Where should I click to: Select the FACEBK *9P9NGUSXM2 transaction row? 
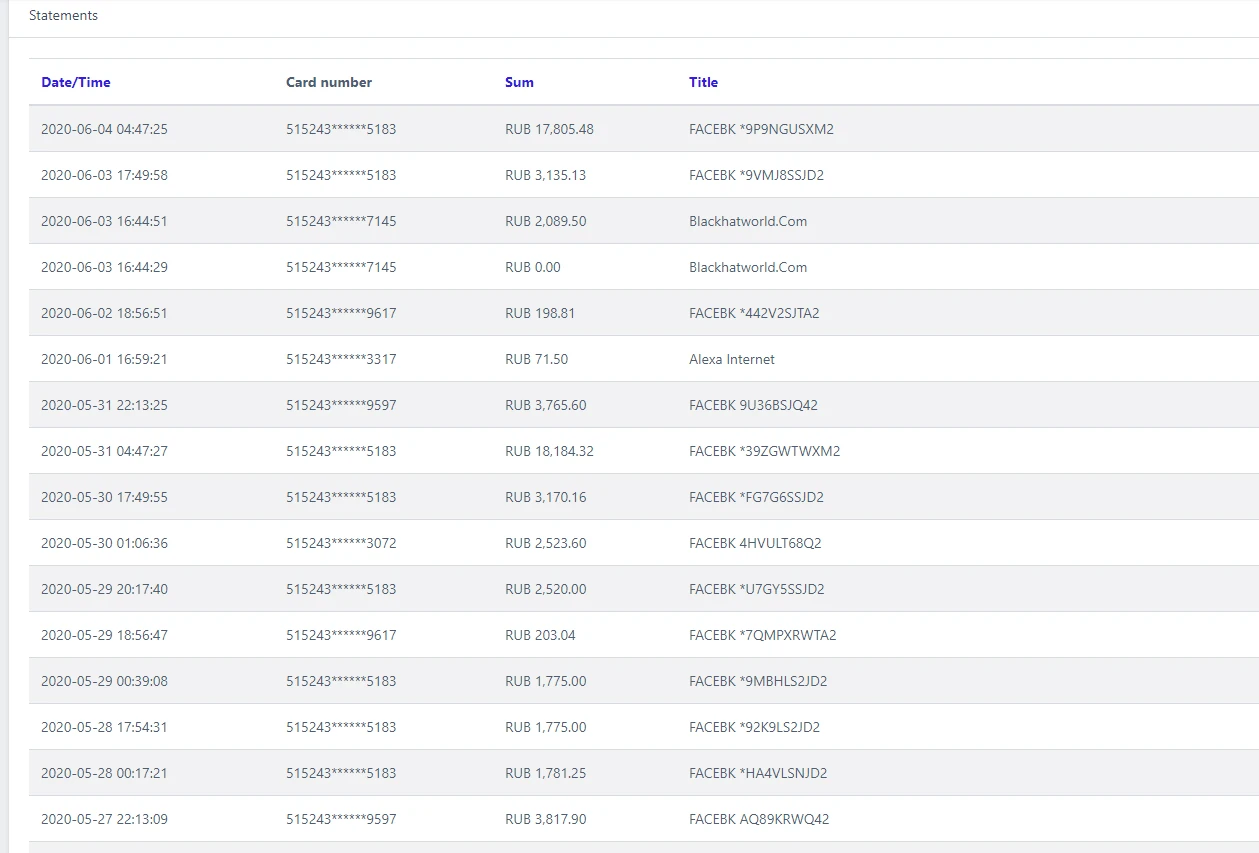(644, 129)
